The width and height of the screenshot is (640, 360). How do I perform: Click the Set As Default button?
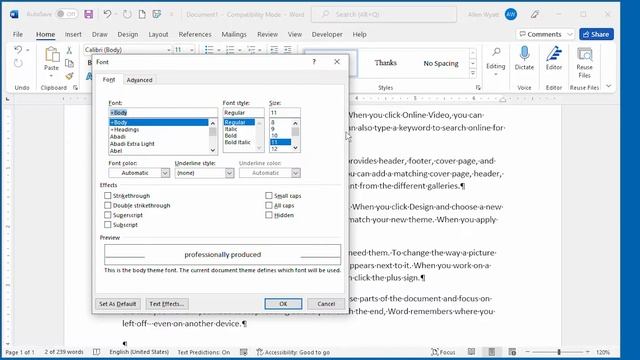pos(118,304)
